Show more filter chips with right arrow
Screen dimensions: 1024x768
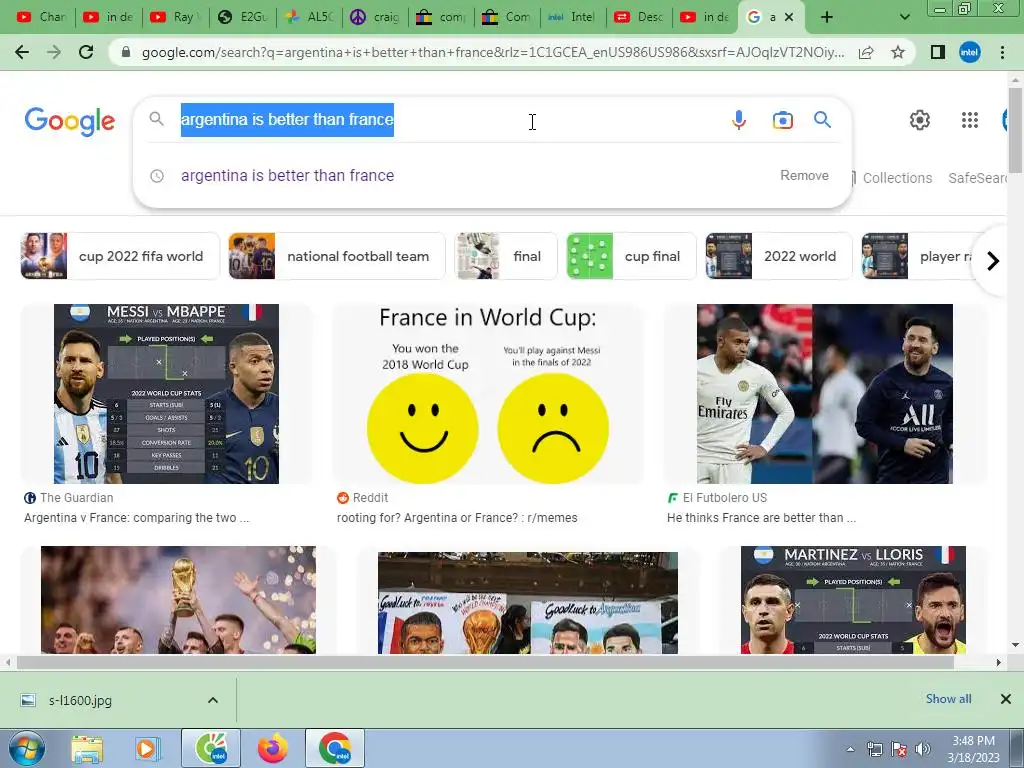point(993,261)
